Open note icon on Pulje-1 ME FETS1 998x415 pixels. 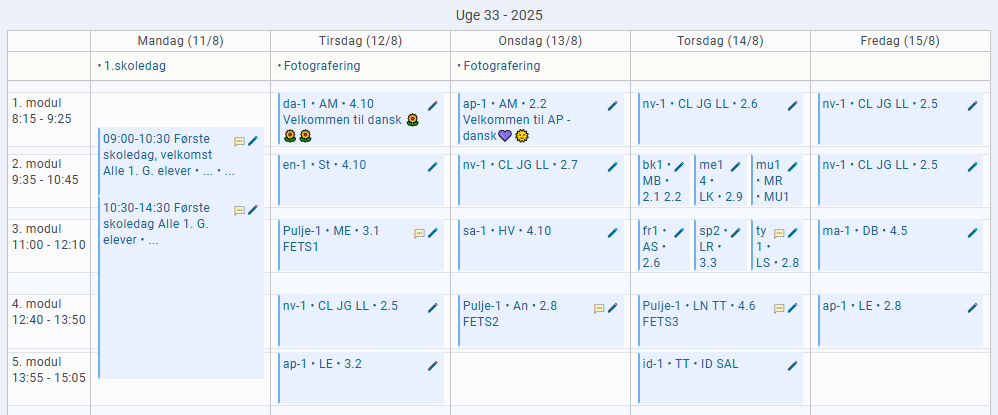click(x=419, y=234)
